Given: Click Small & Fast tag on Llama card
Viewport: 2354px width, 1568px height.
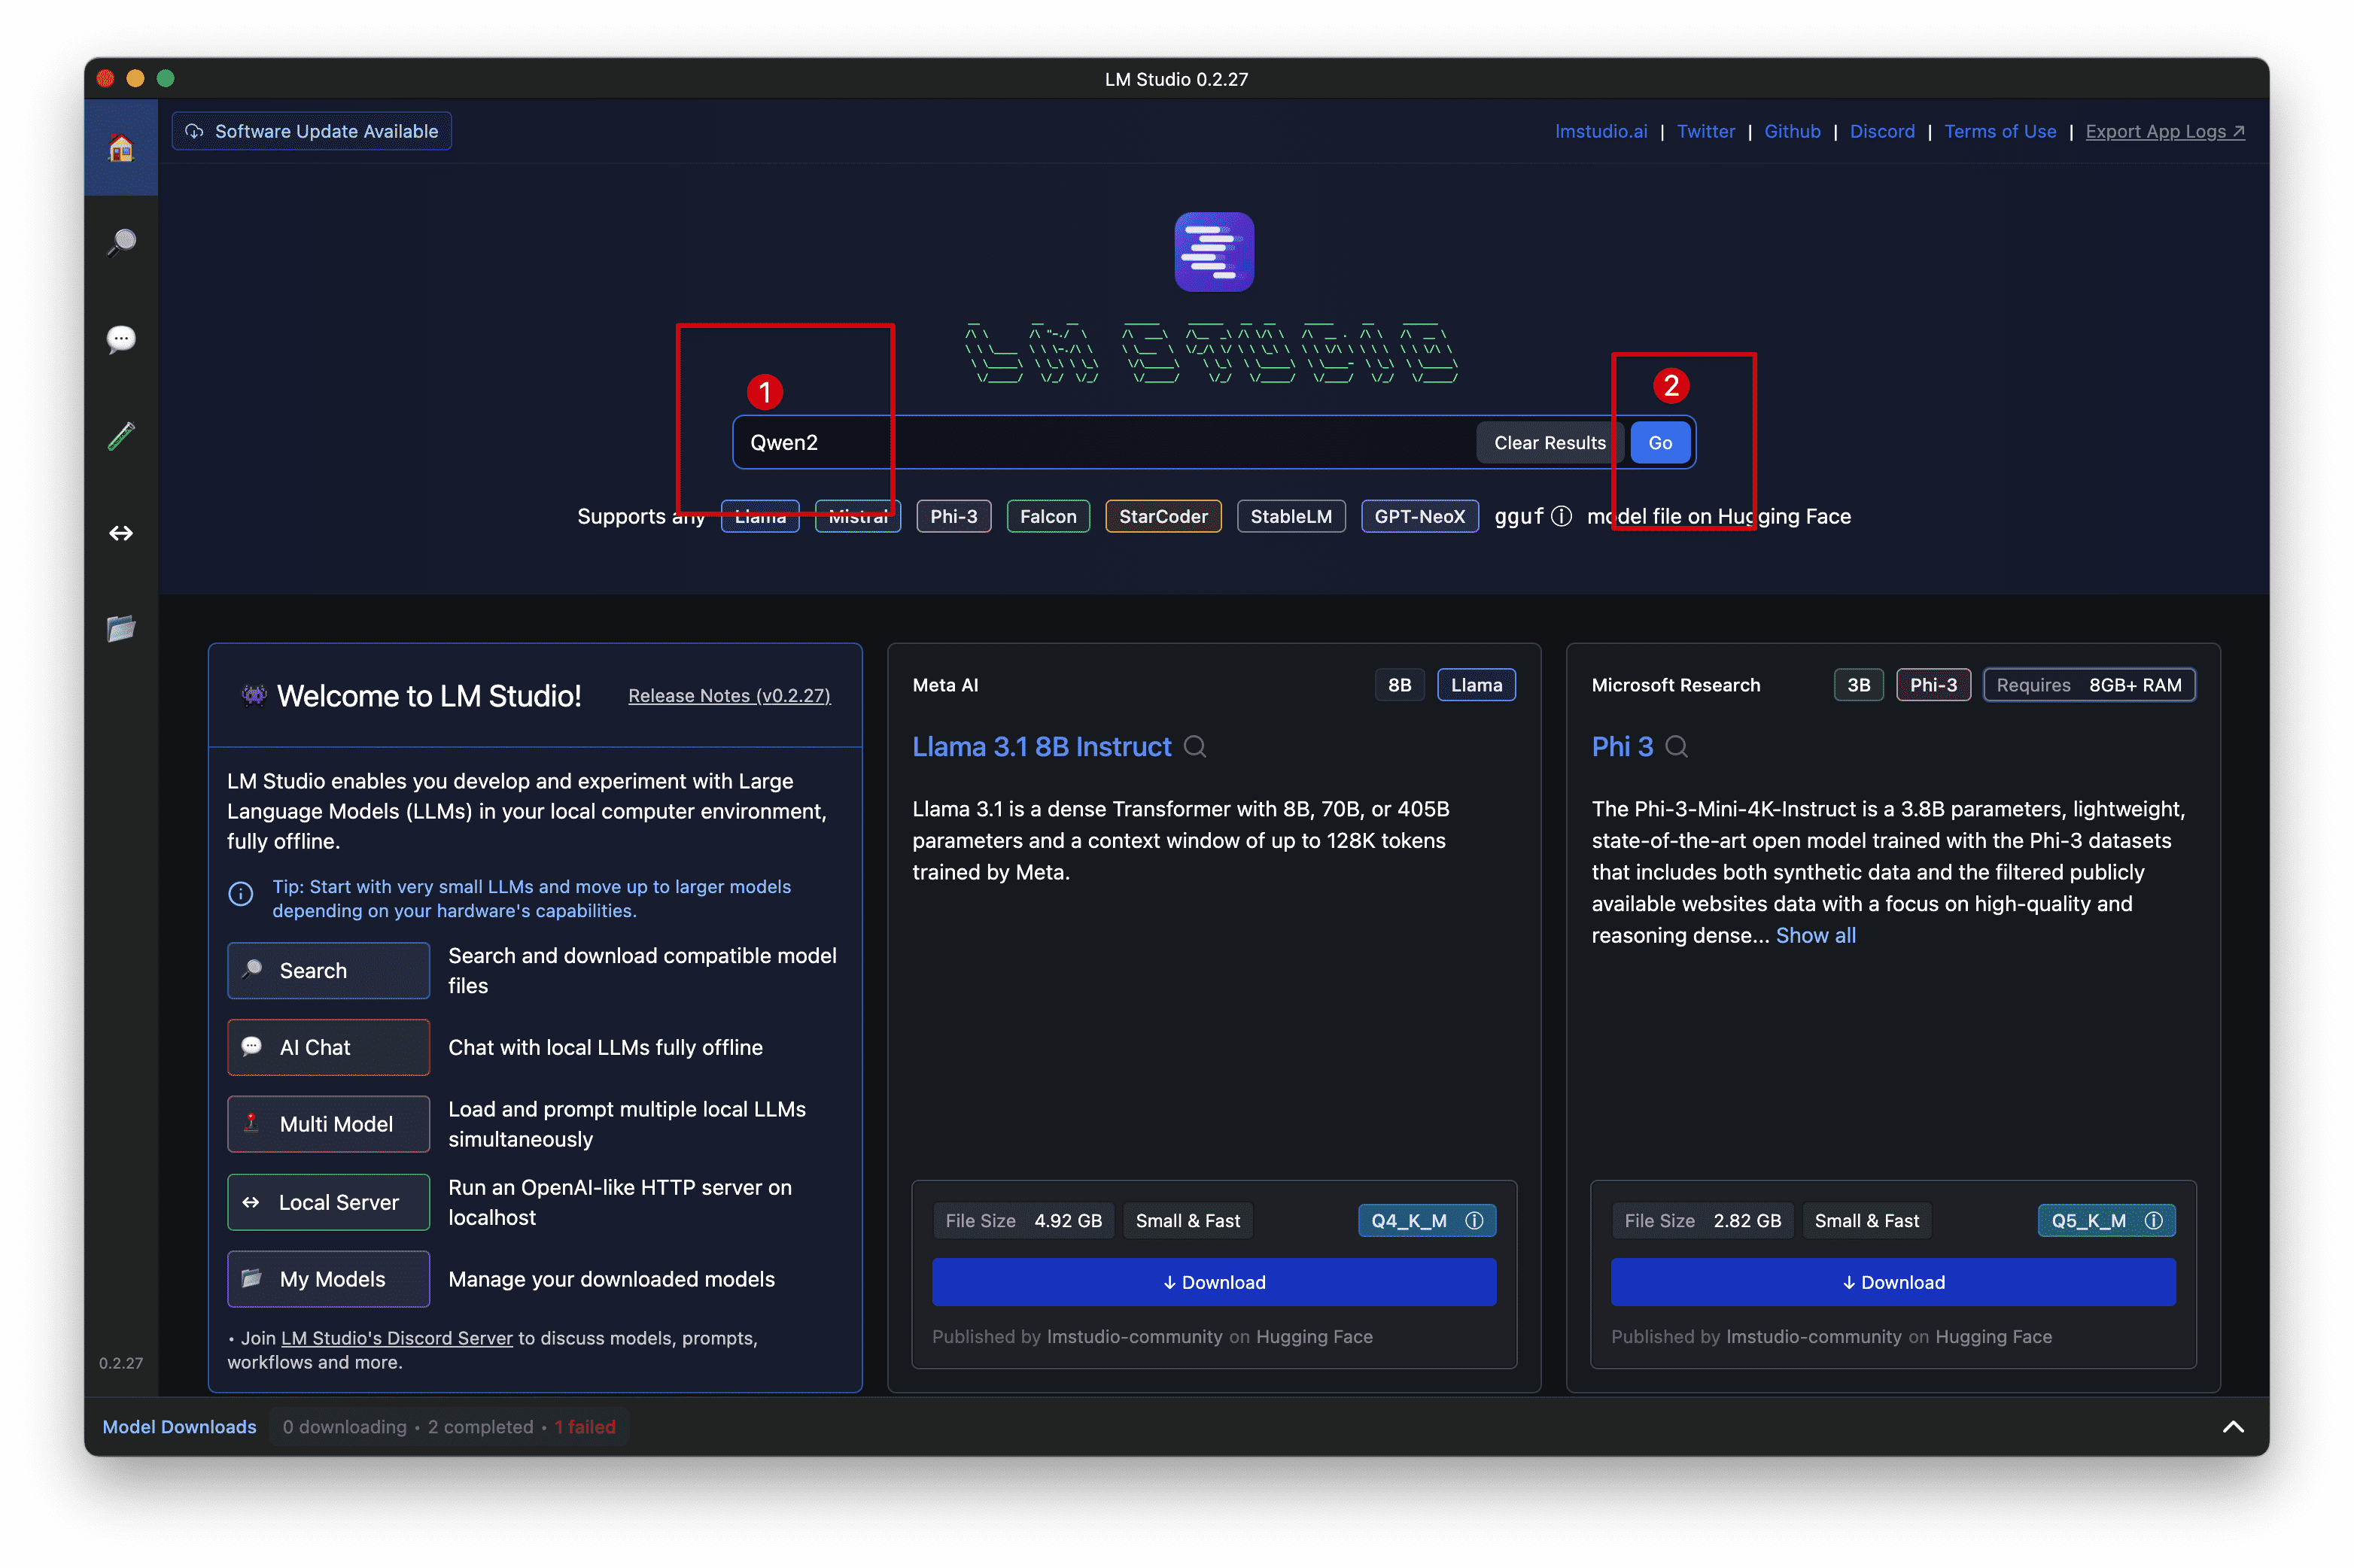Looking at the screenshot, I should [1187, 1220].
